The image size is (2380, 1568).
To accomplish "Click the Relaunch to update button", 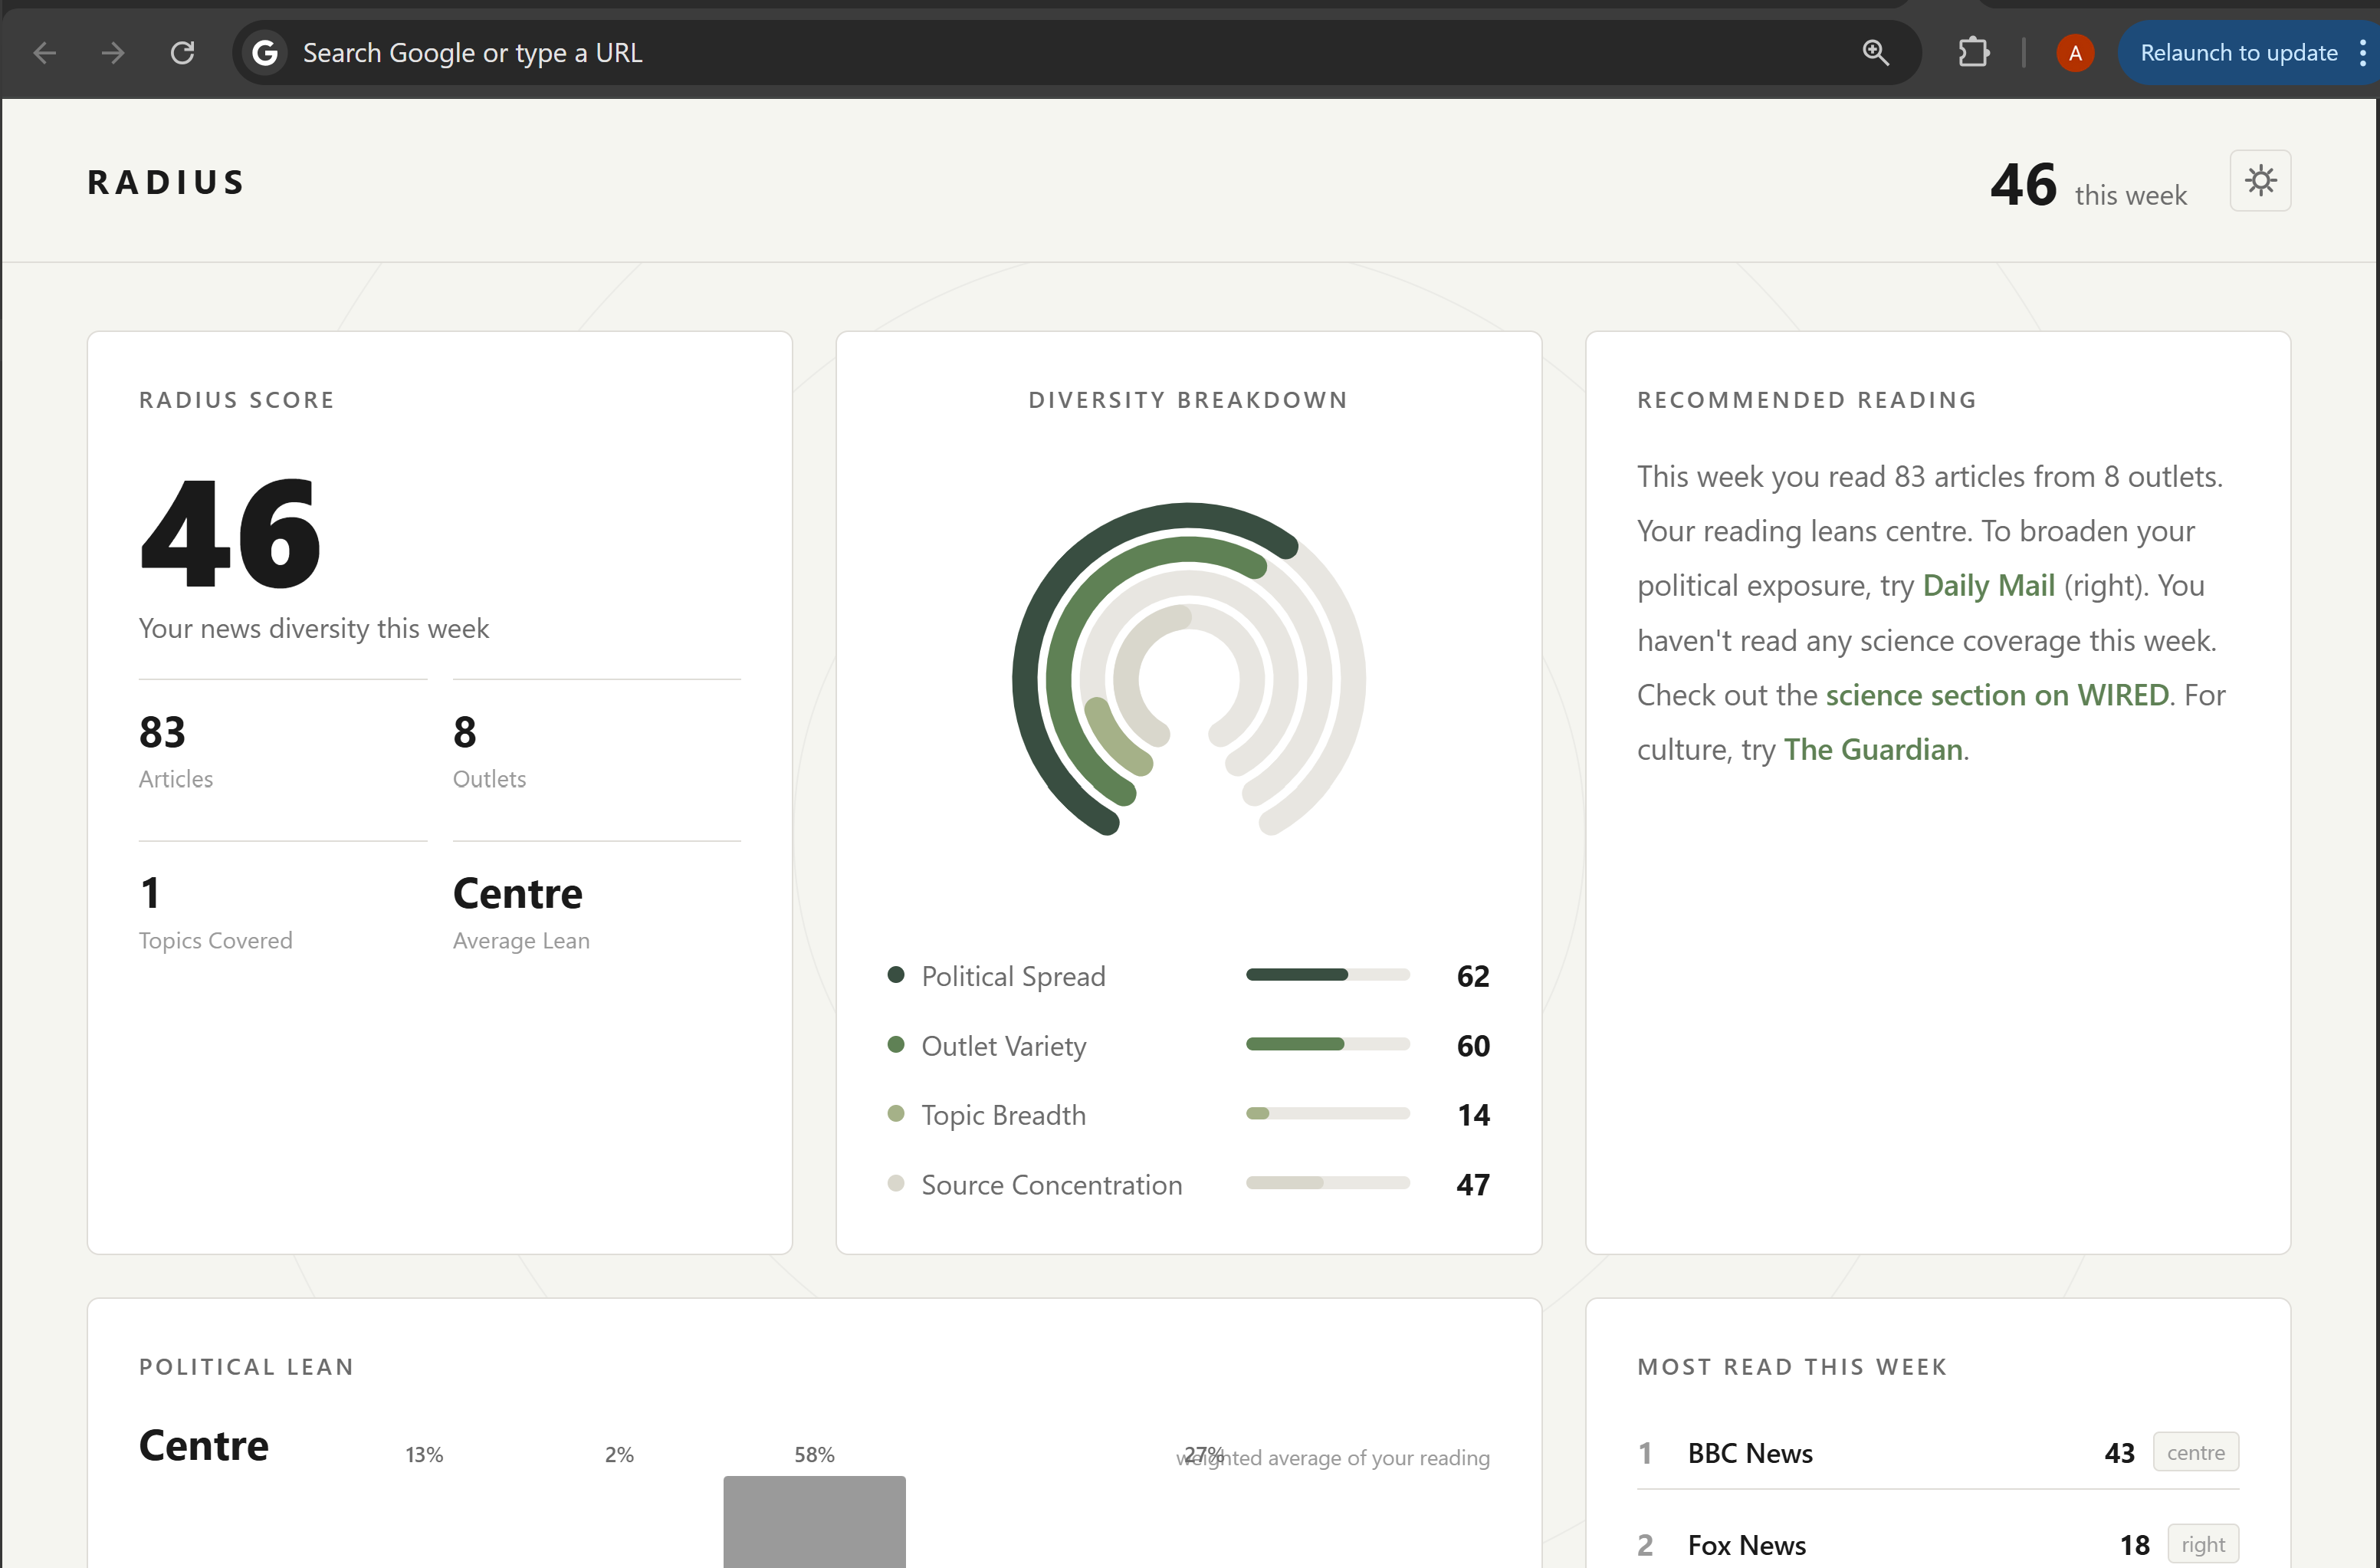I will point(2238,53).
